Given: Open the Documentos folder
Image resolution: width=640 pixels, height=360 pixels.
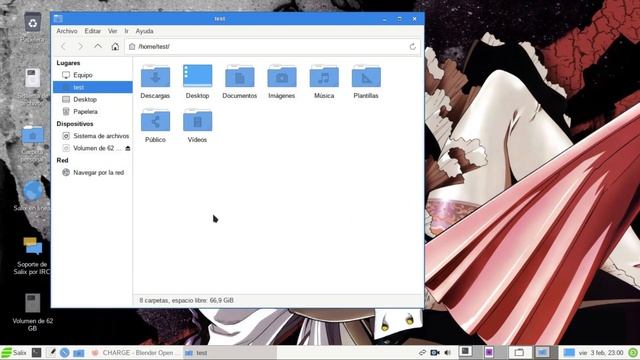Looking at the screenshot, I should [240, 81].
